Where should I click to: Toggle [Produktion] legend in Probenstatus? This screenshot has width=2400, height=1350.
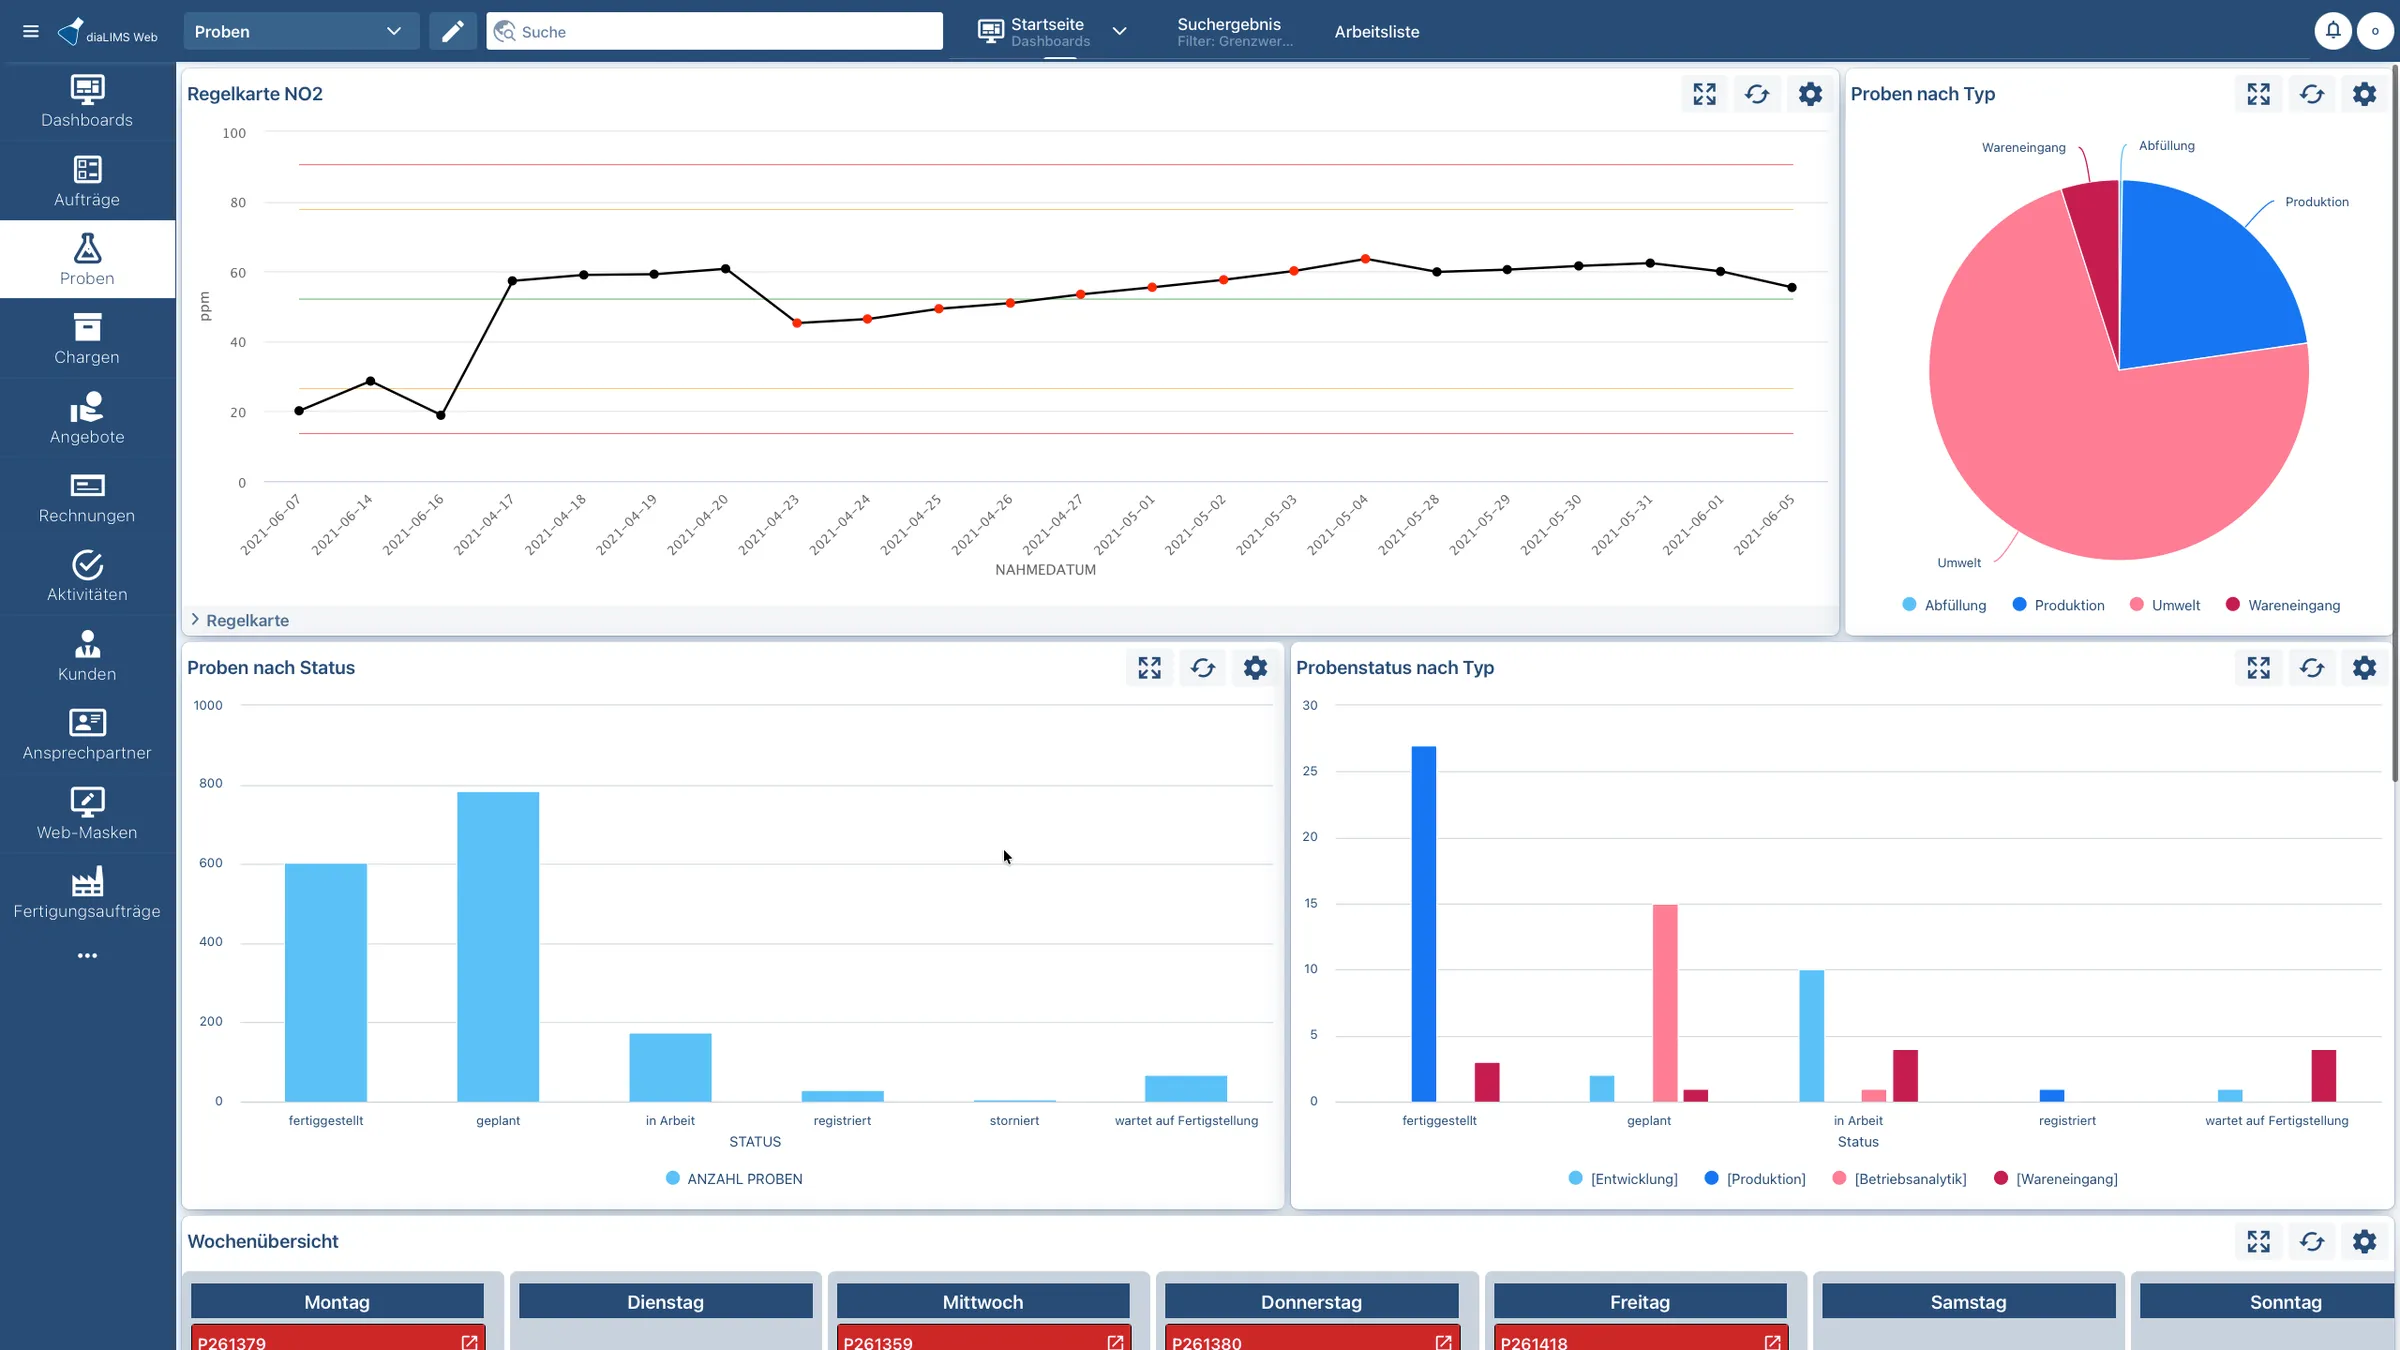[x=1755, y=1179]
